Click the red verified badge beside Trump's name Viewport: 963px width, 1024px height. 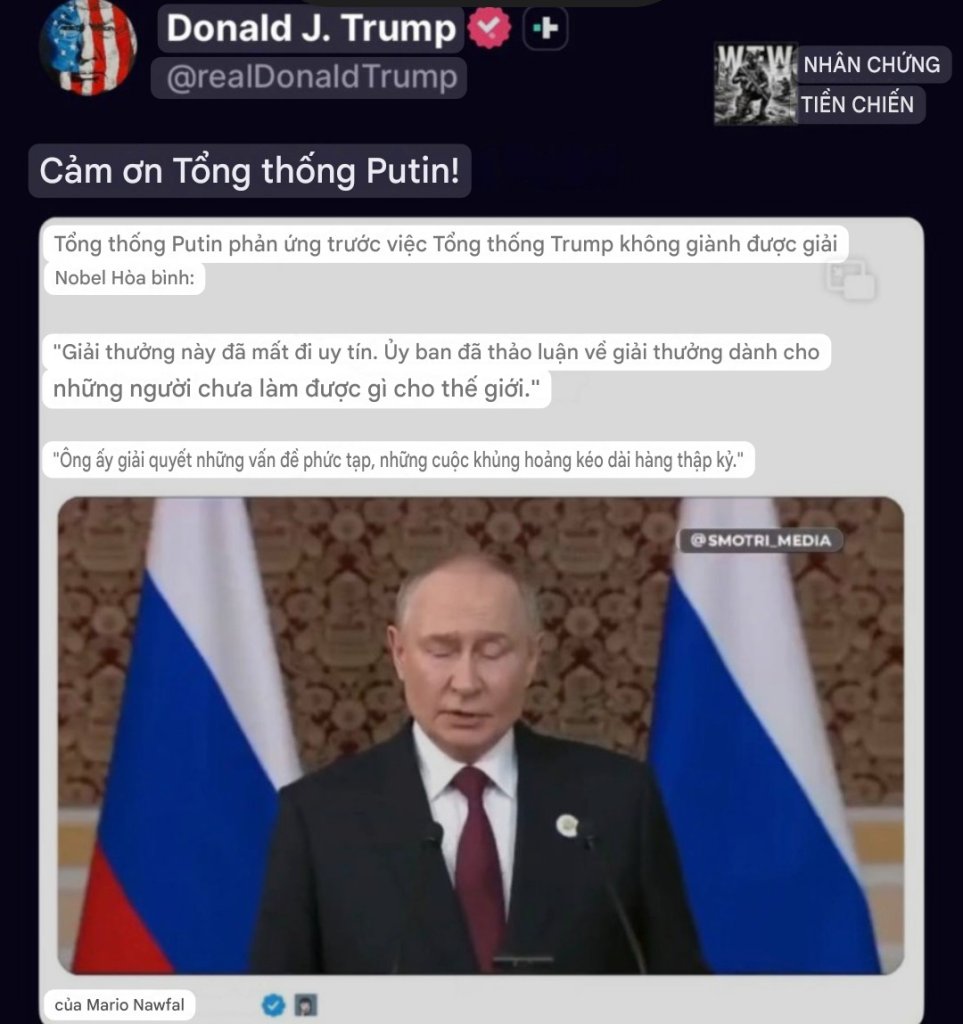(x=489, y=27)
